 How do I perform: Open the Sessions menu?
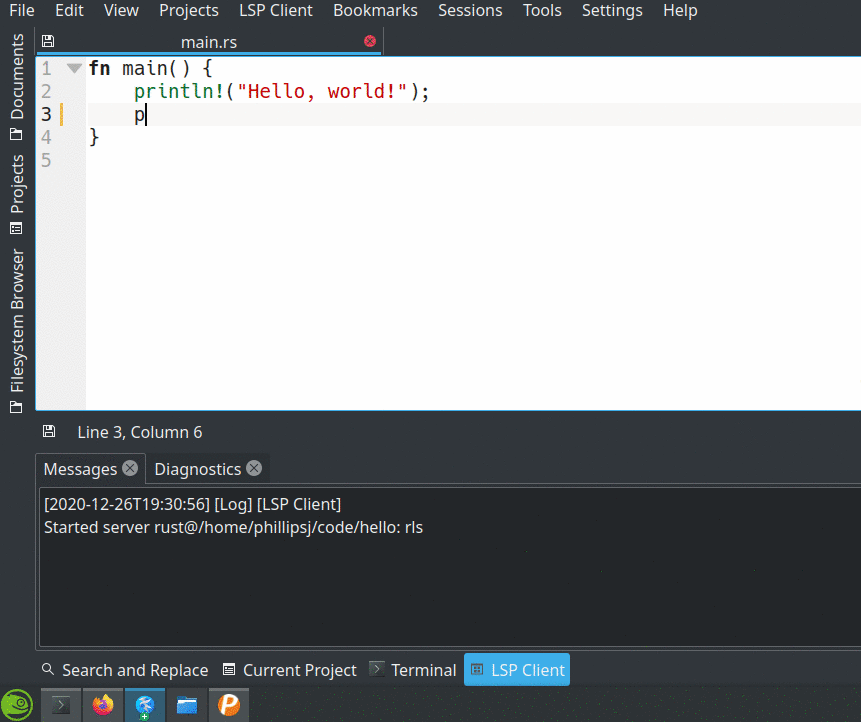470,10
